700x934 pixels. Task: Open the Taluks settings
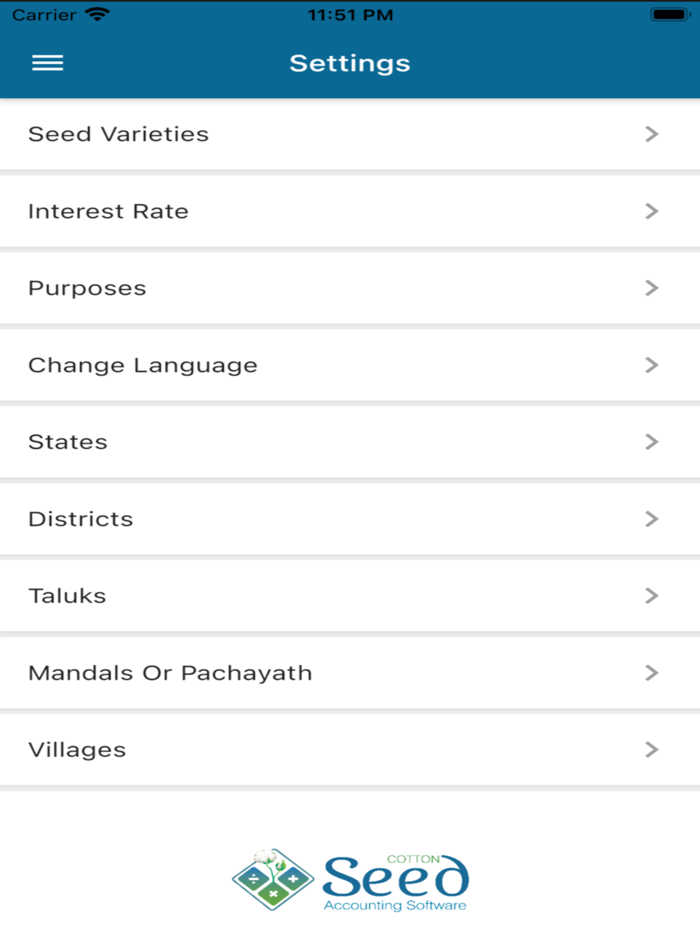350,596
